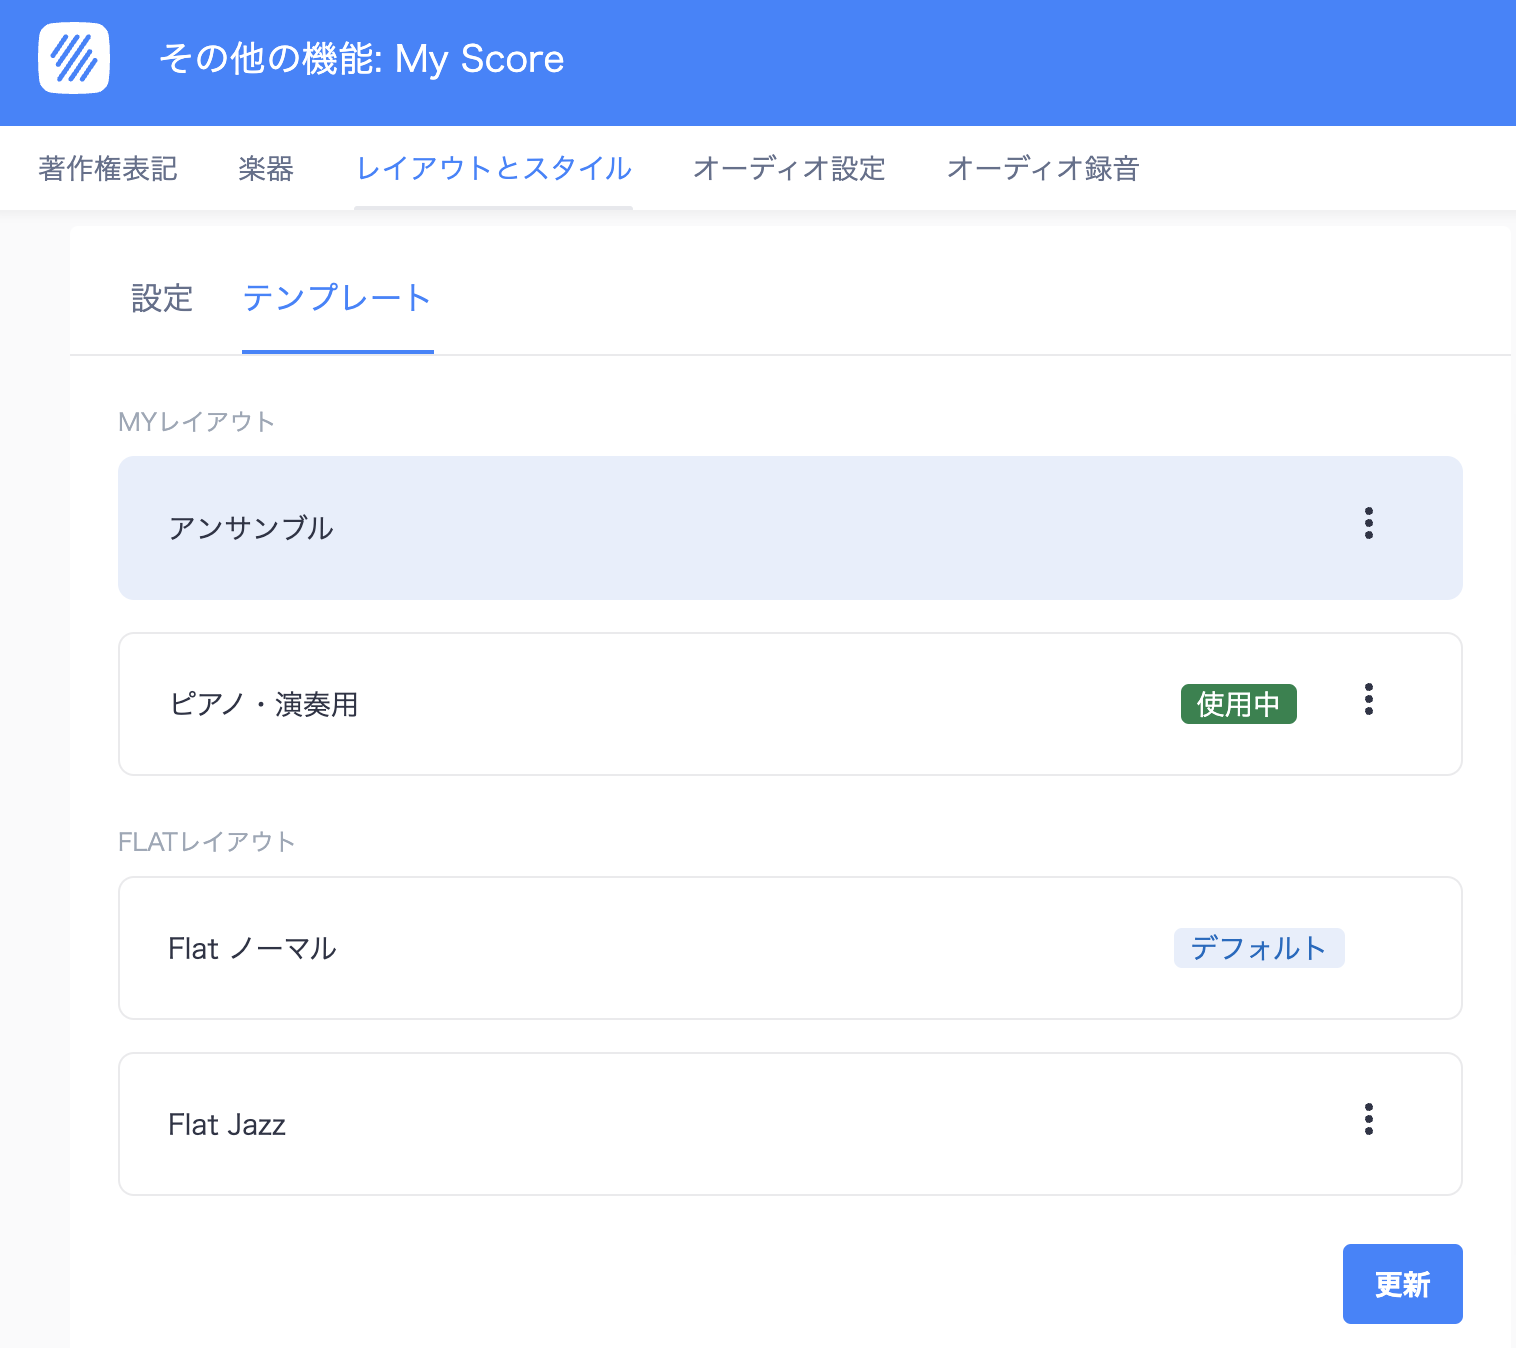Screen dimensions: 1516x1348
Task: Switch to the 著作権表記 tab
Action: tap(107, 168)
